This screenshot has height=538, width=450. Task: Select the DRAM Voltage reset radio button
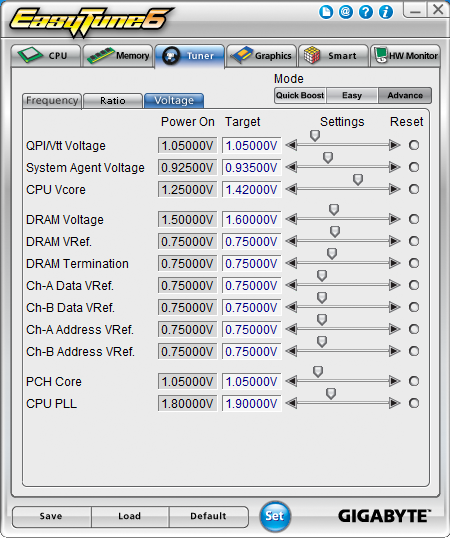(x=414, y=219)
